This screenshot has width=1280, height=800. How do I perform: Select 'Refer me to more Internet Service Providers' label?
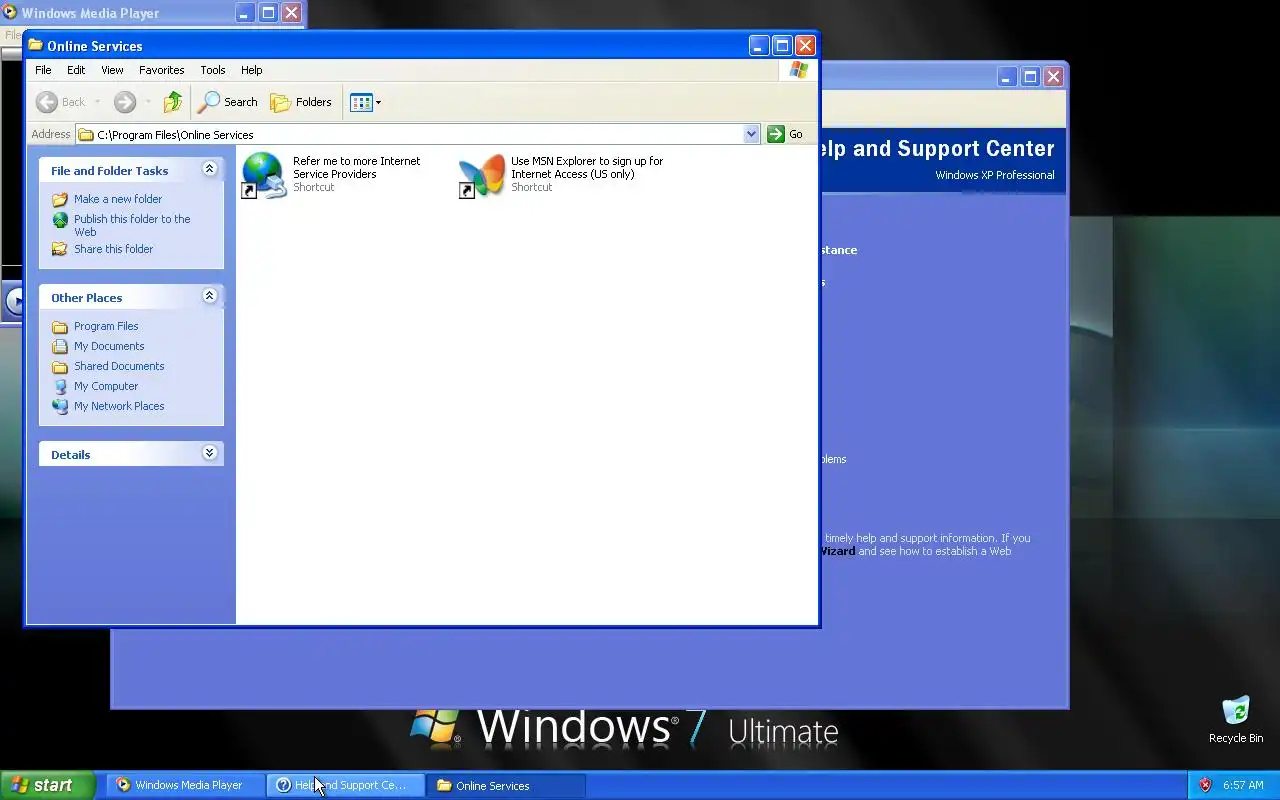pos(356,167)
